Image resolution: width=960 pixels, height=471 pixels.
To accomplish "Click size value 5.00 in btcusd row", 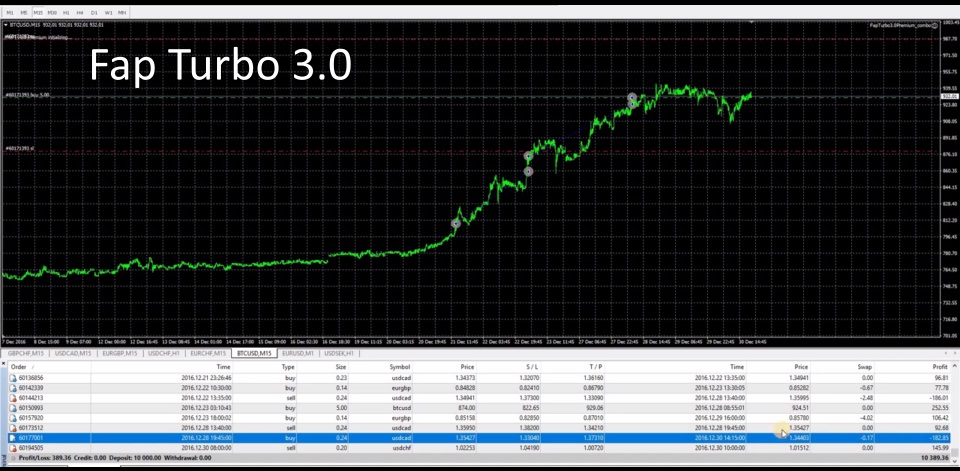I will [340, 408].
